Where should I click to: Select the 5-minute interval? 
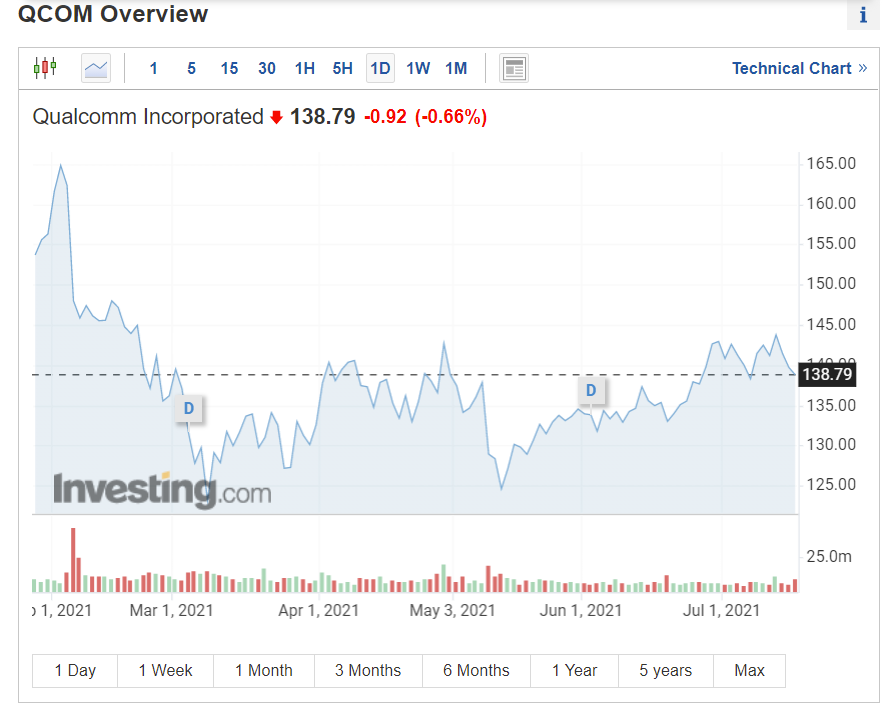coord(191,68)
